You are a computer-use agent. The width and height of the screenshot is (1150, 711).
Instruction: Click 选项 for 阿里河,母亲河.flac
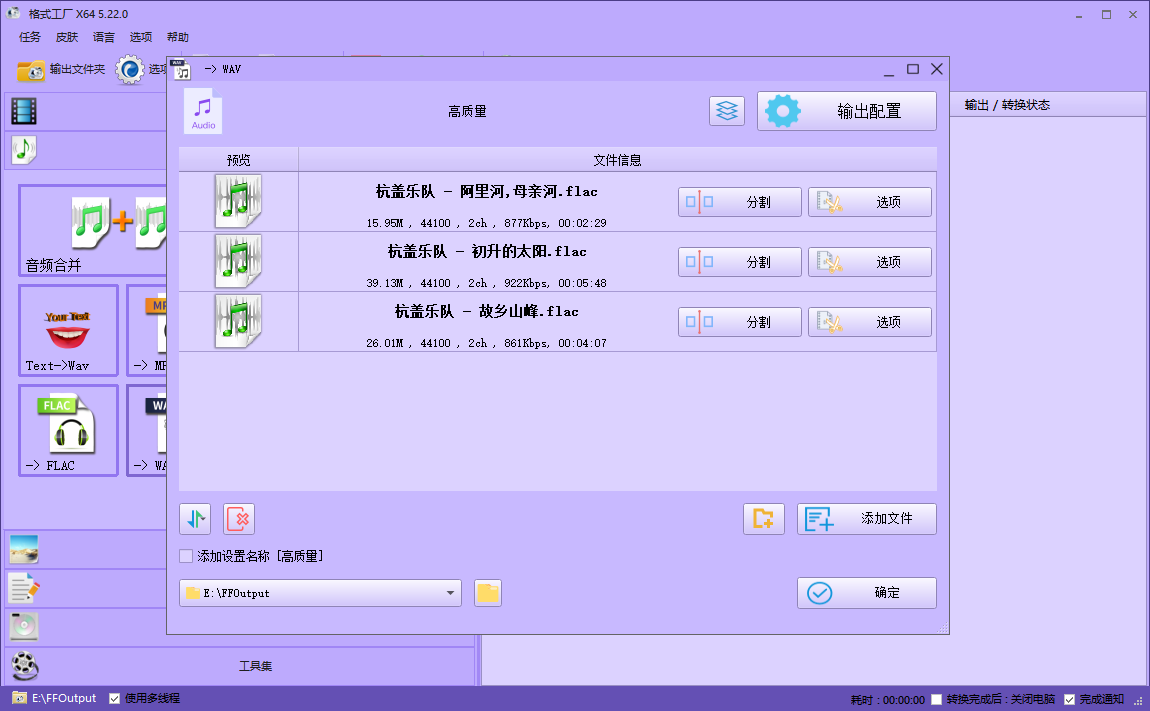tap(870, 202)
